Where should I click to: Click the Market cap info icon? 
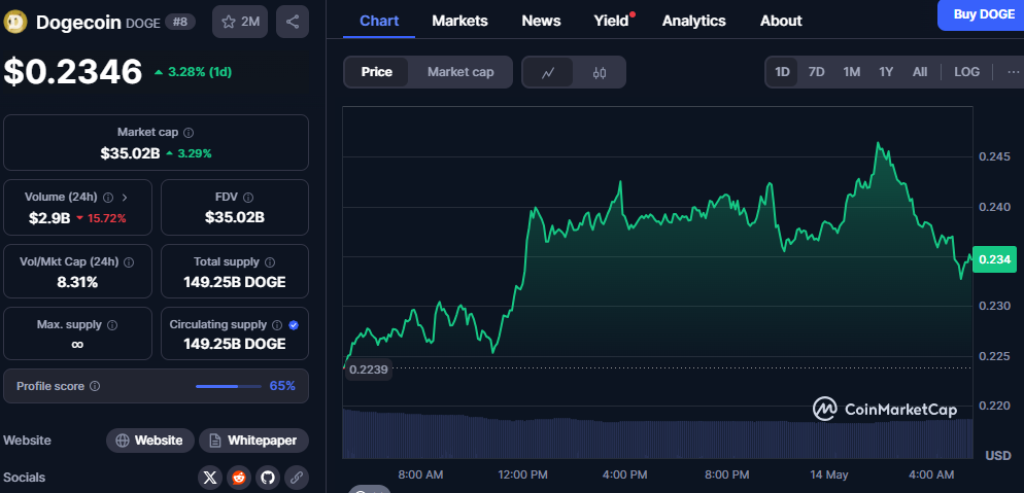189,133
